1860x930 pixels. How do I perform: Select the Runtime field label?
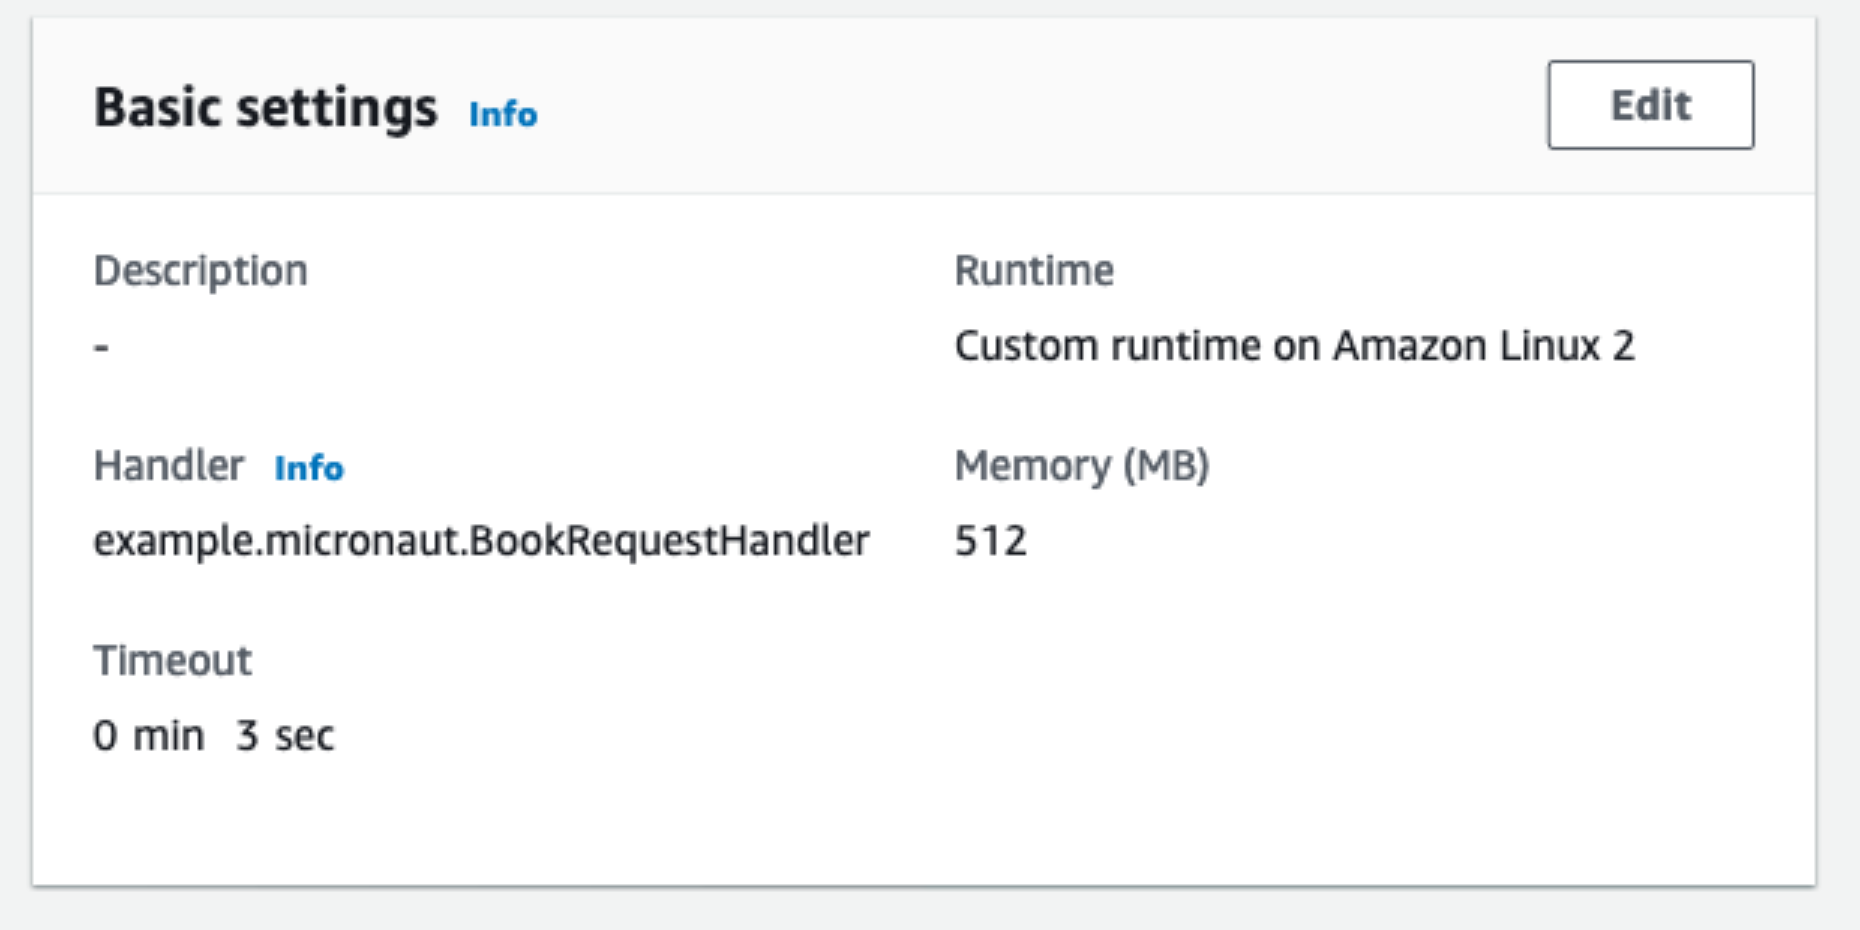1033,271
